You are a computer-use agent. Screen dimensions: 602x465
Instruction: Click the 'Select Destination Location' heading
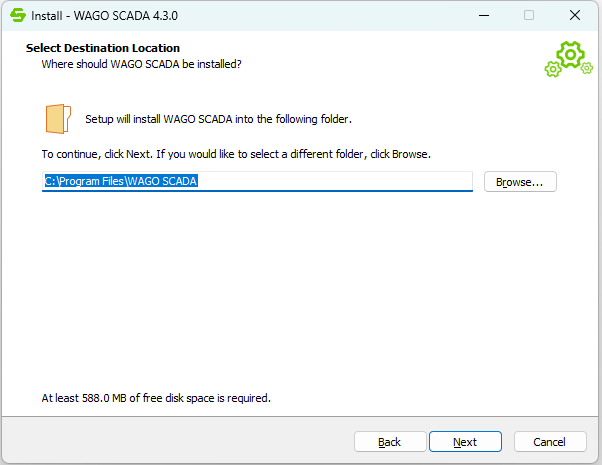103,48
